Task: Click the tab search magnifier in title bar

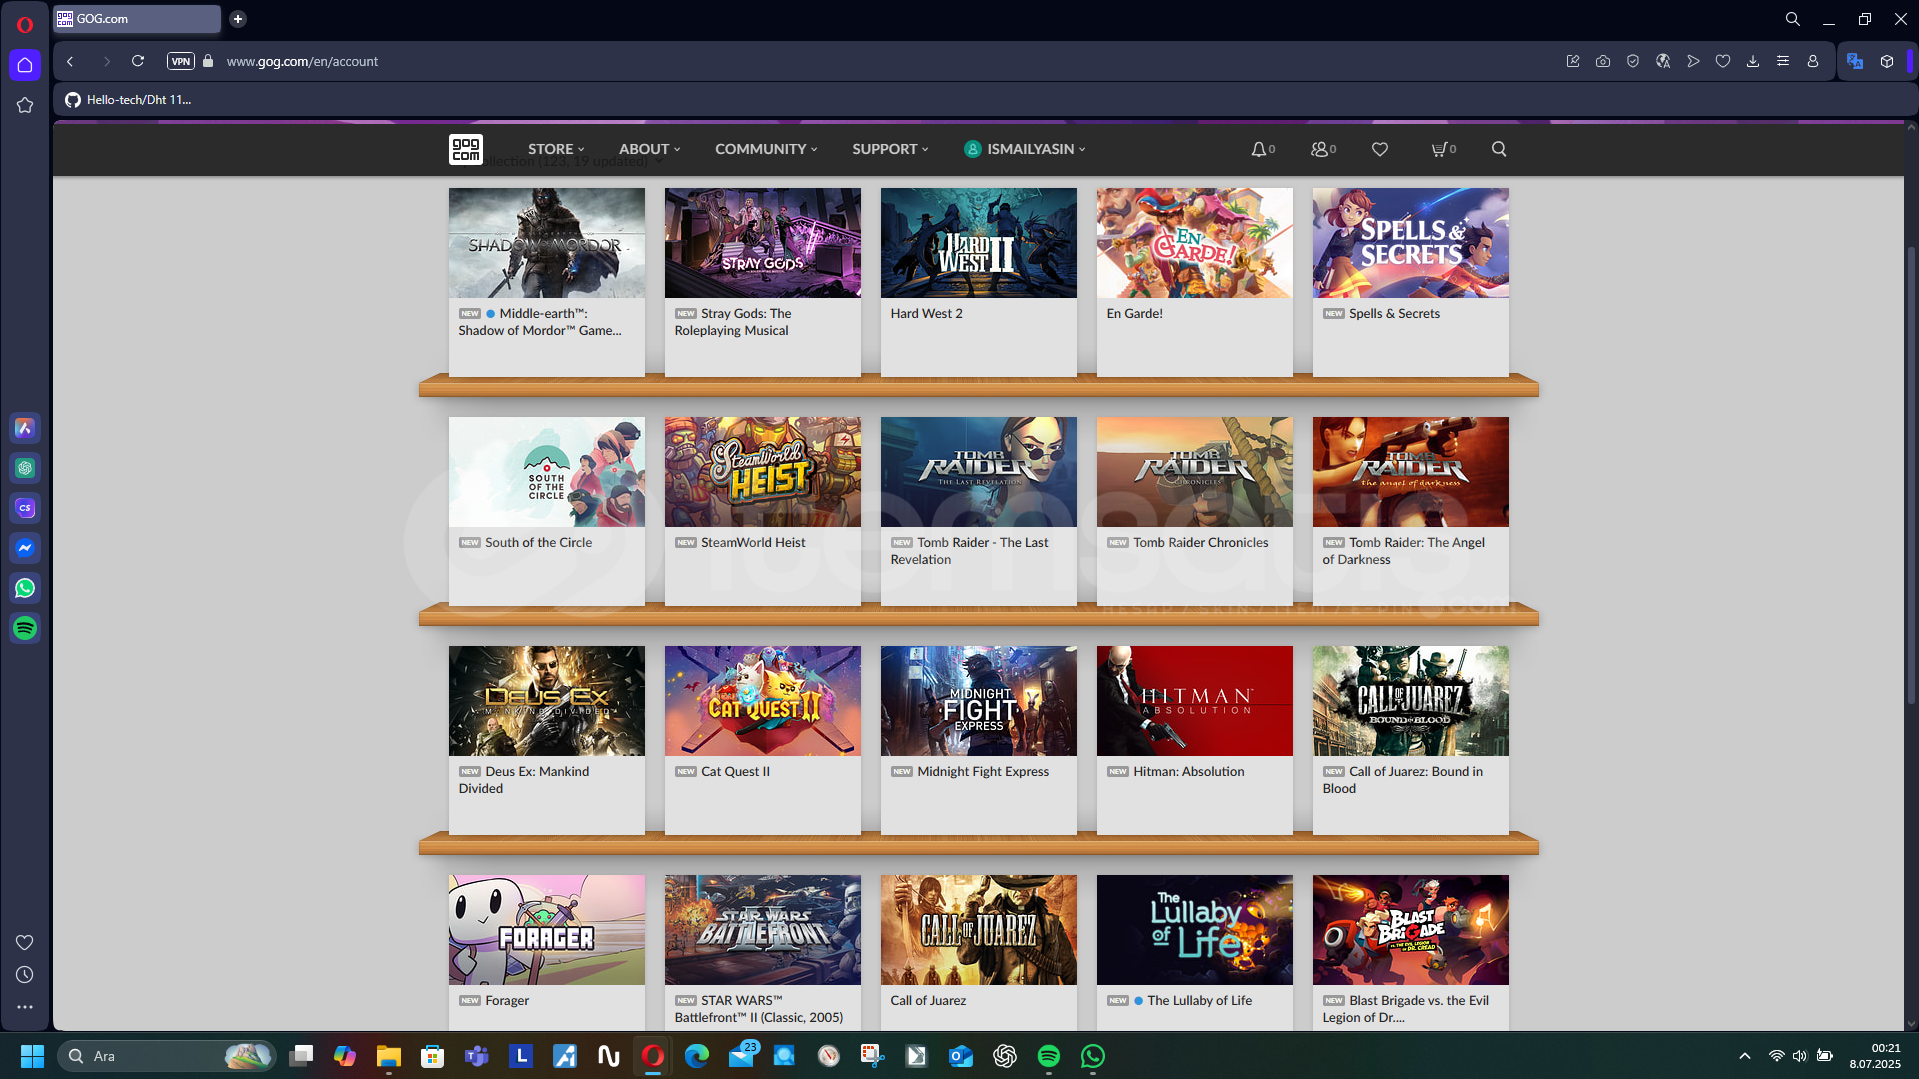Action: pyautogui.click(x=1793, y=19)
